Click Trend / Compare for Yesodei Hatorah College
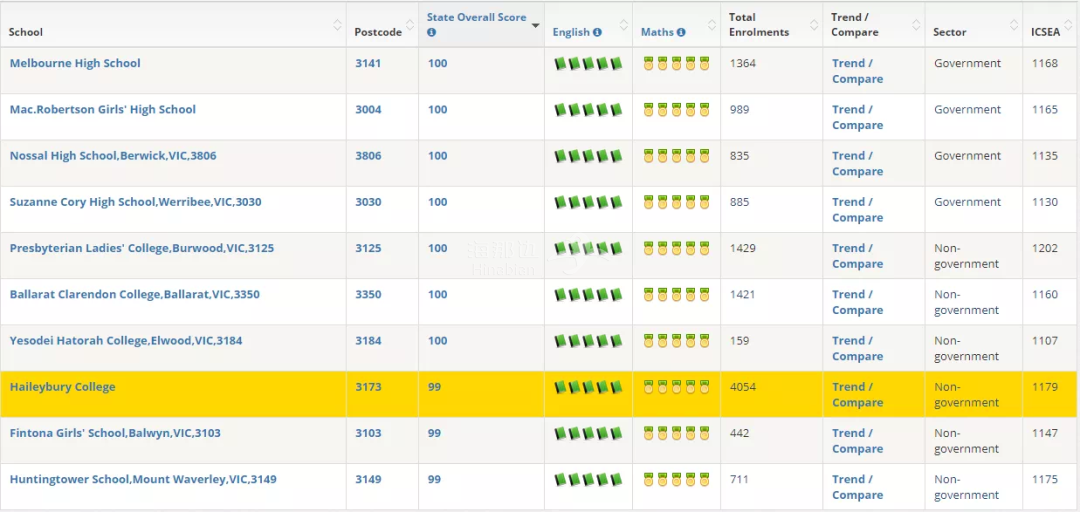Viewport: 1080px width, 512px height. pos(858,348)
